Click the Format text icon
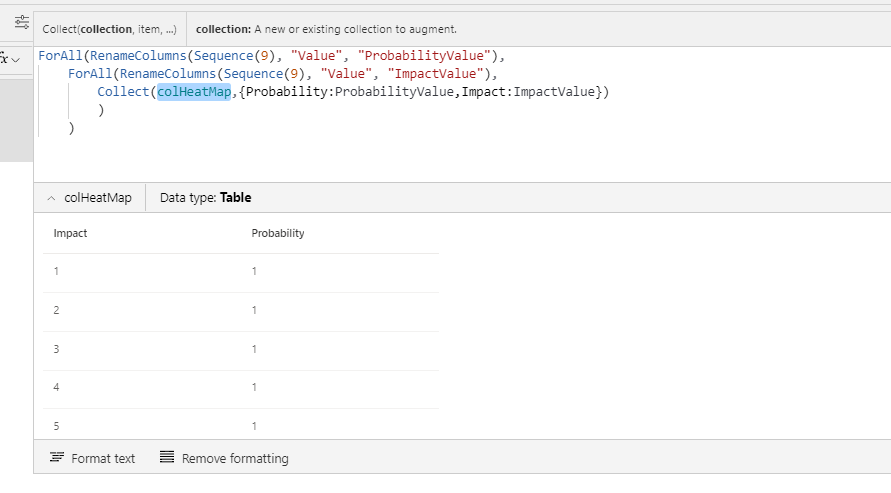891x493 pixels. click(57, 458)
